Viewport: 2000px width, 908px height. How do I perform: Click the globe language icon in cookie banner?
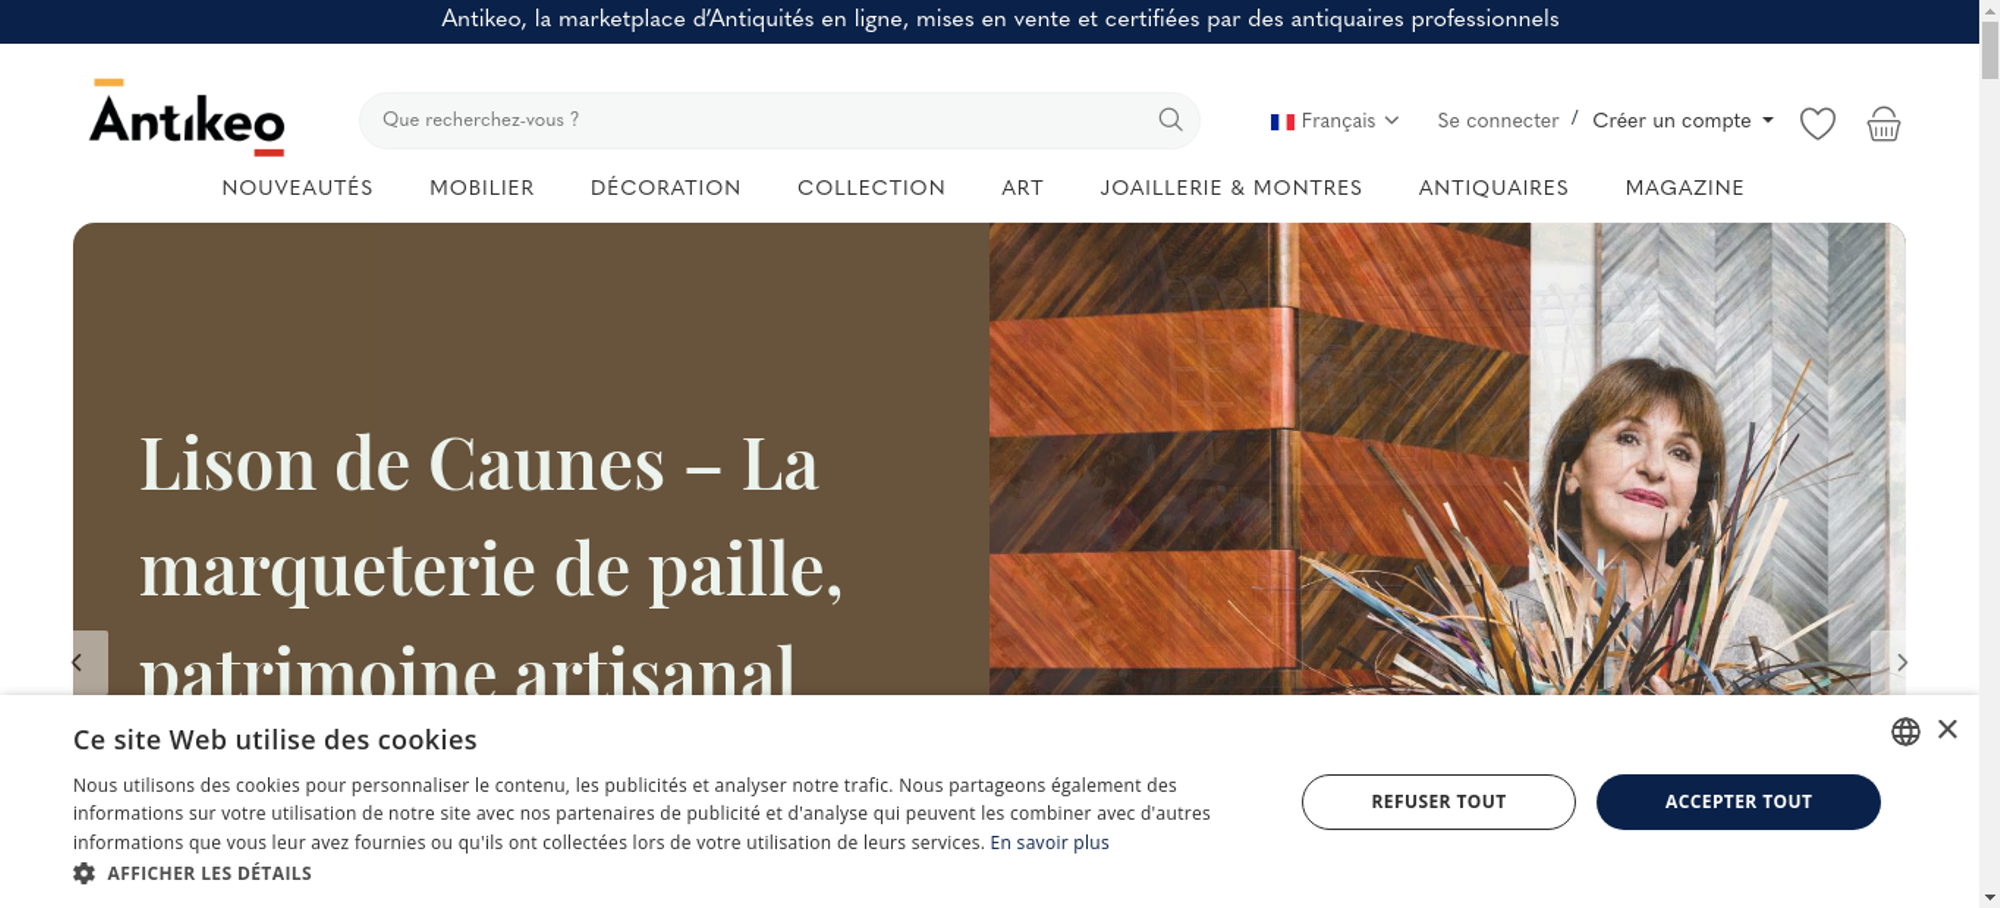[x=1905, y=732]
